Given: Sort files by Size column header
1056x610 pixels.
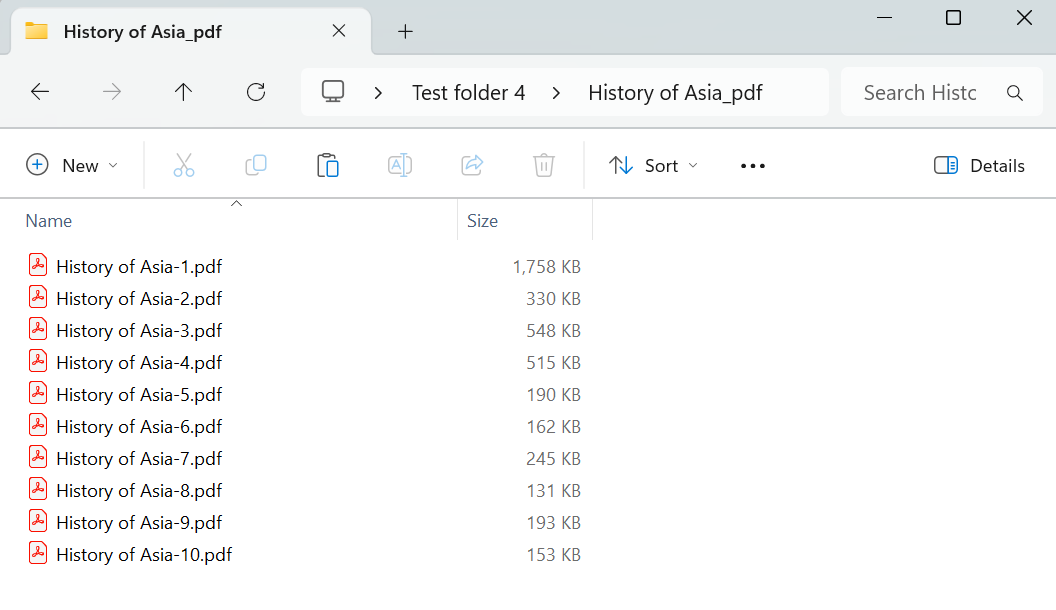Looking at the screenshot, I should click(482, 221).
